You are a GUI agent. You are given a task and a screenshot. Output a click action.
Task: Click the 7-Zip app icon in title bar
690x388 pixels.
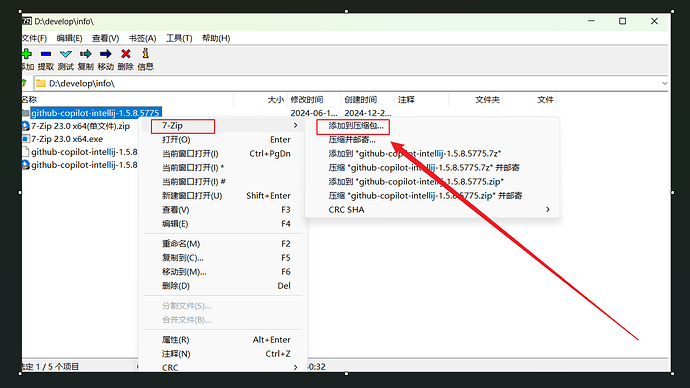(x=27, y=21)
